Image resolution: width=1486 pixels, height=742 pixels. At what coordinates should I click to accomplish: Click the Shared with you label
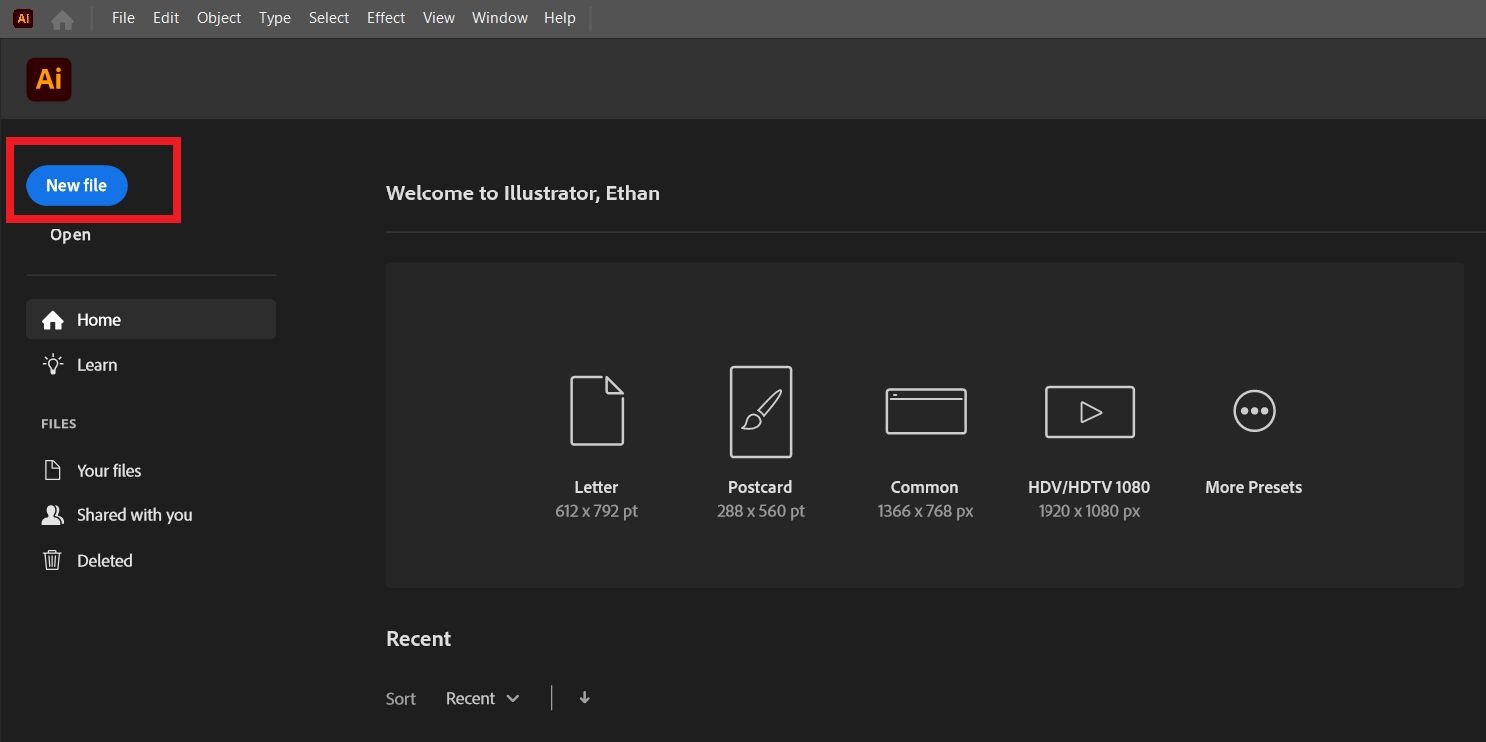point(135,515)
